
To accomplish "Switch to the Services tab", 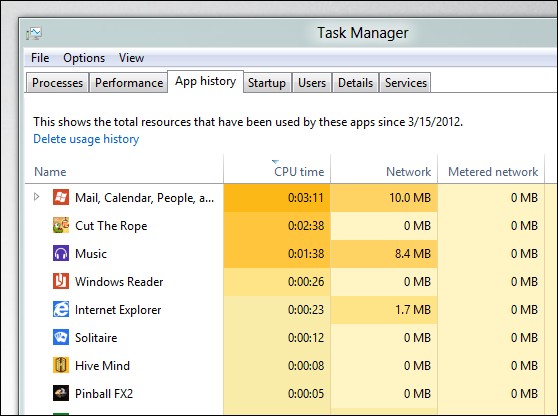I will [406, 83].
